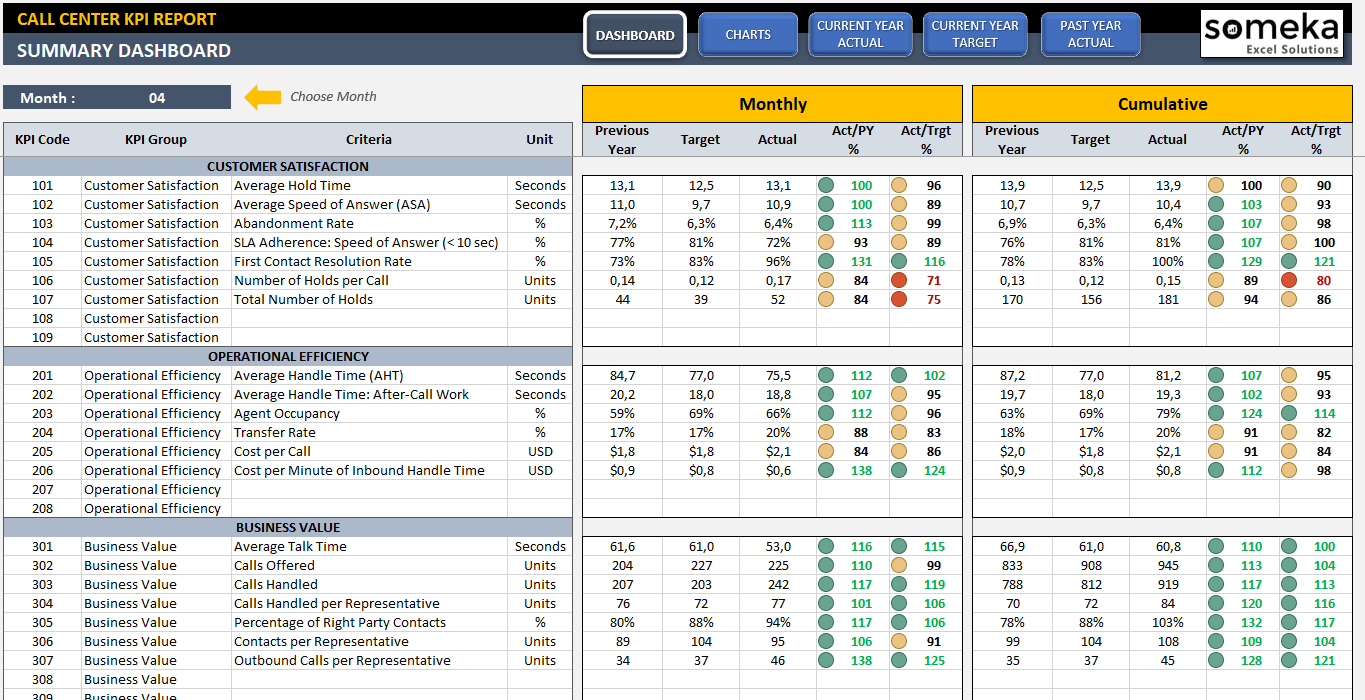
Task: Click green Act/PY indicator for Average Hold Time monthly
Action: [x=826, y=185]
